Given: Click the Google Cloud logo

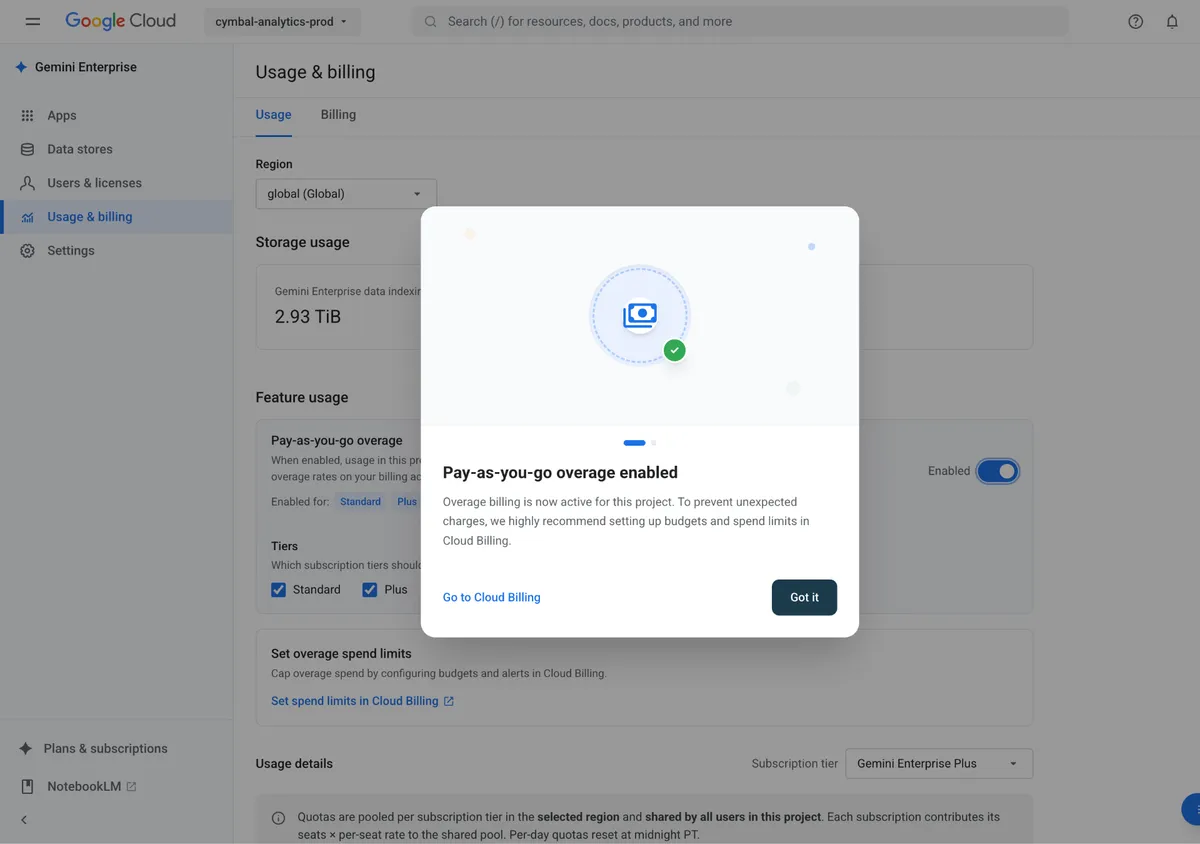Looking at the screenshot, I should [120, 21].
